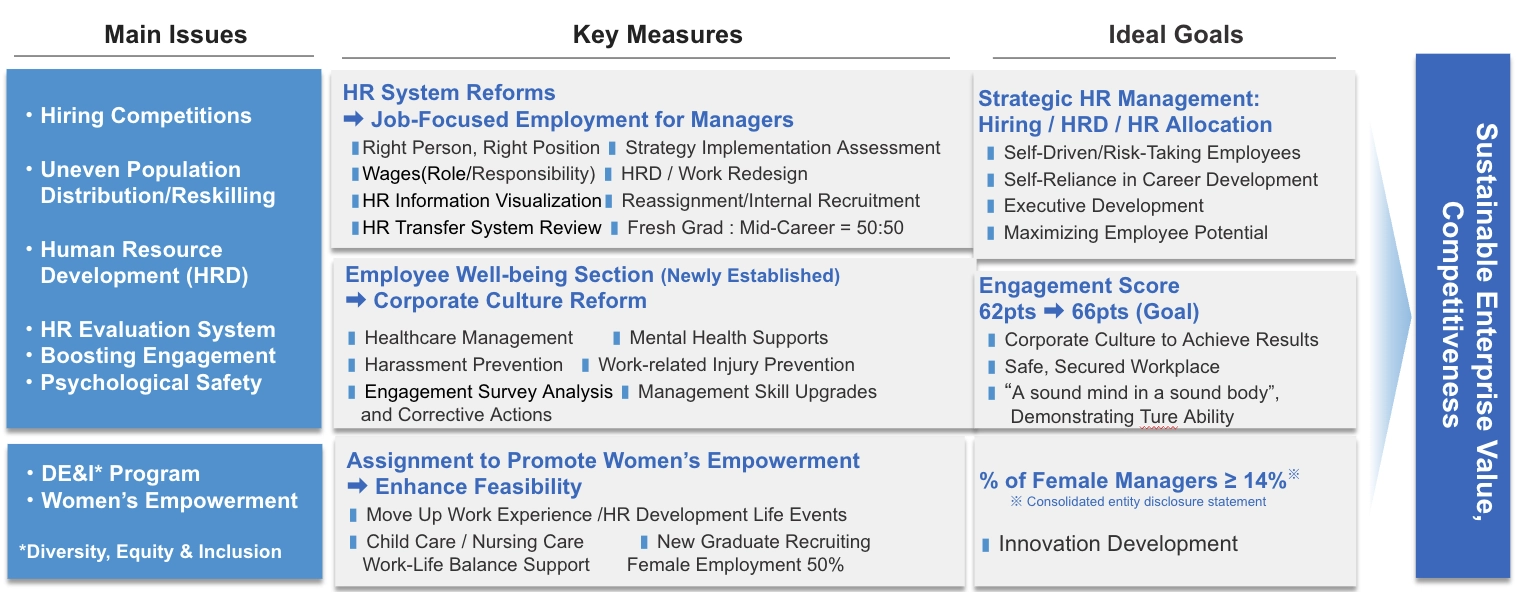The image size is (1517, 607).
Task: Click the asterisk mark after Female Managers 14%
Action: pyautogui.click(x=1293, y=475)
